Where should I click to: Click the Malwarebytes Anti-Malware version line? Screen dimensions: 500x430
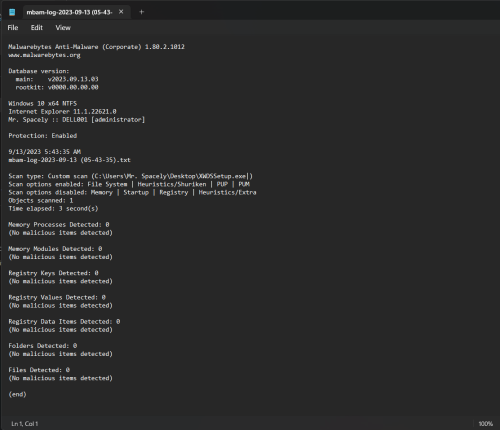(96, 47)
